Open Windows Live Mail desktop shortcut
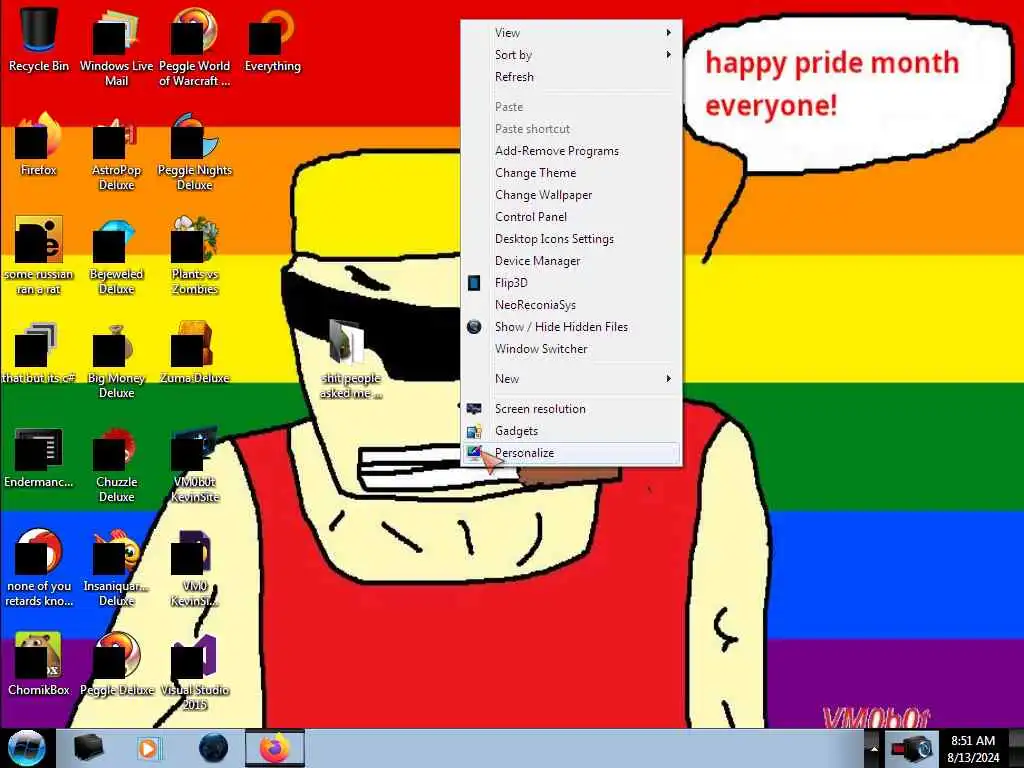The height and width of the screenshot is (768, 1024). click(x=116, y=46)
